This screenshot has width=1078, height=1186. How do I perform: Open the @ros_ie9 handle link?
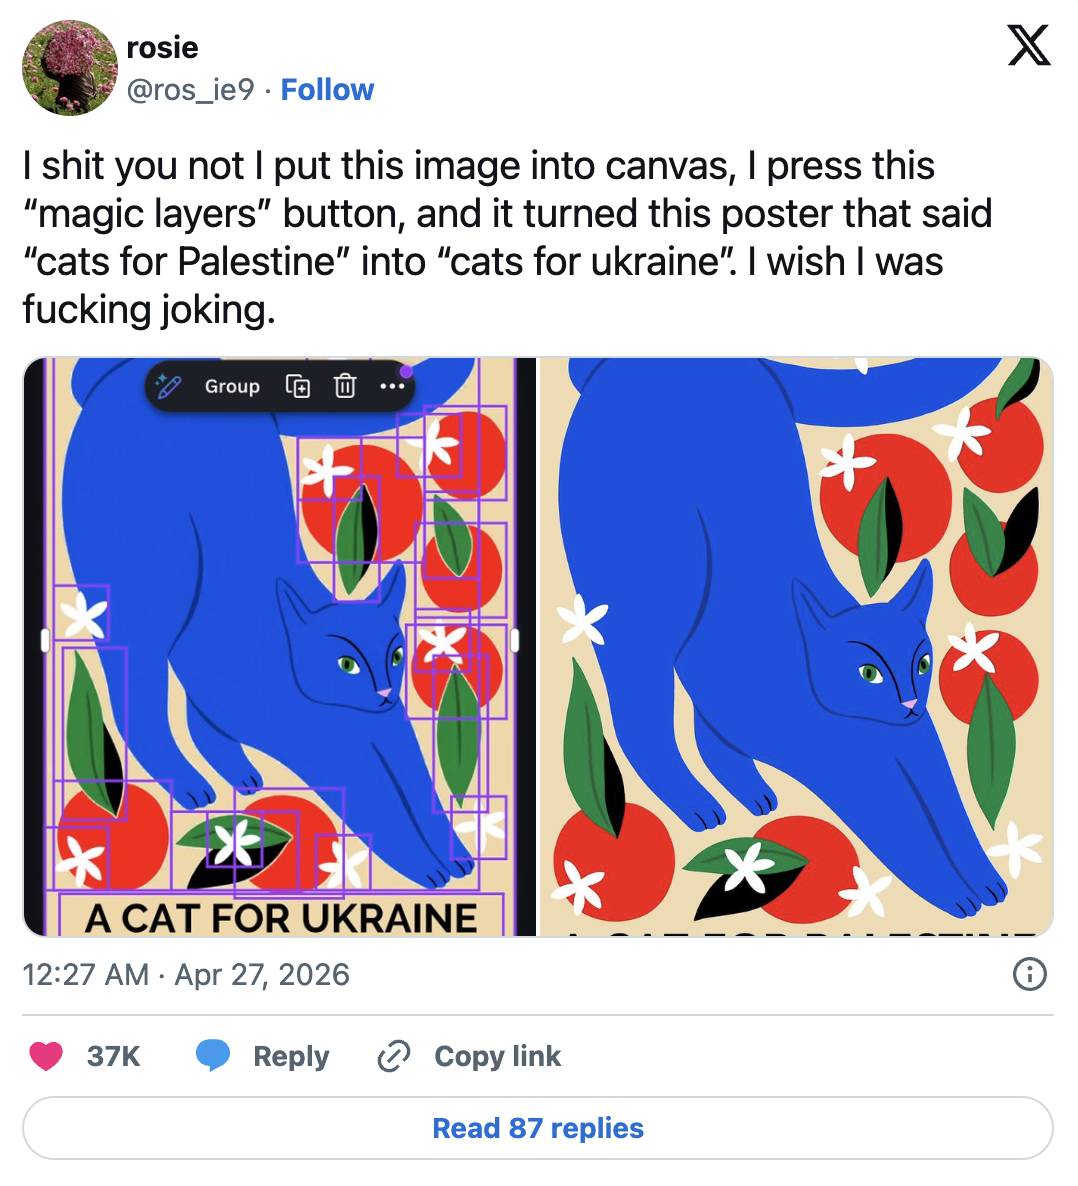[190, 90]
